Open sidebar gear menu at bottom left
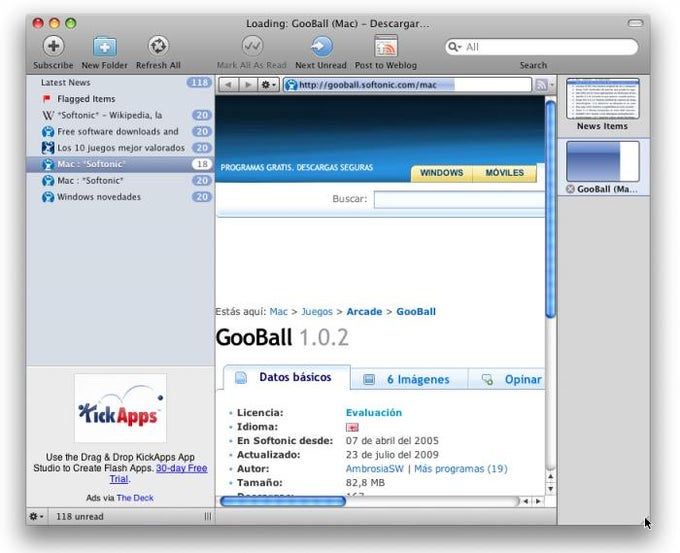Screen dimensions: 680x553 pos(36,517)
